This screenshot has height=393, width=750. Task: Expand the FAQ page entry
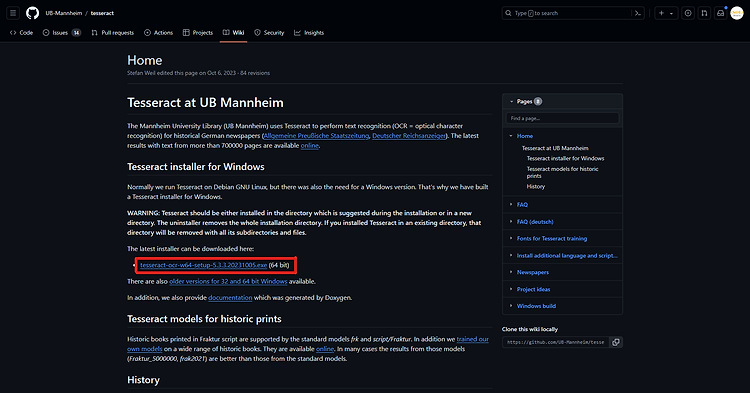511,204
